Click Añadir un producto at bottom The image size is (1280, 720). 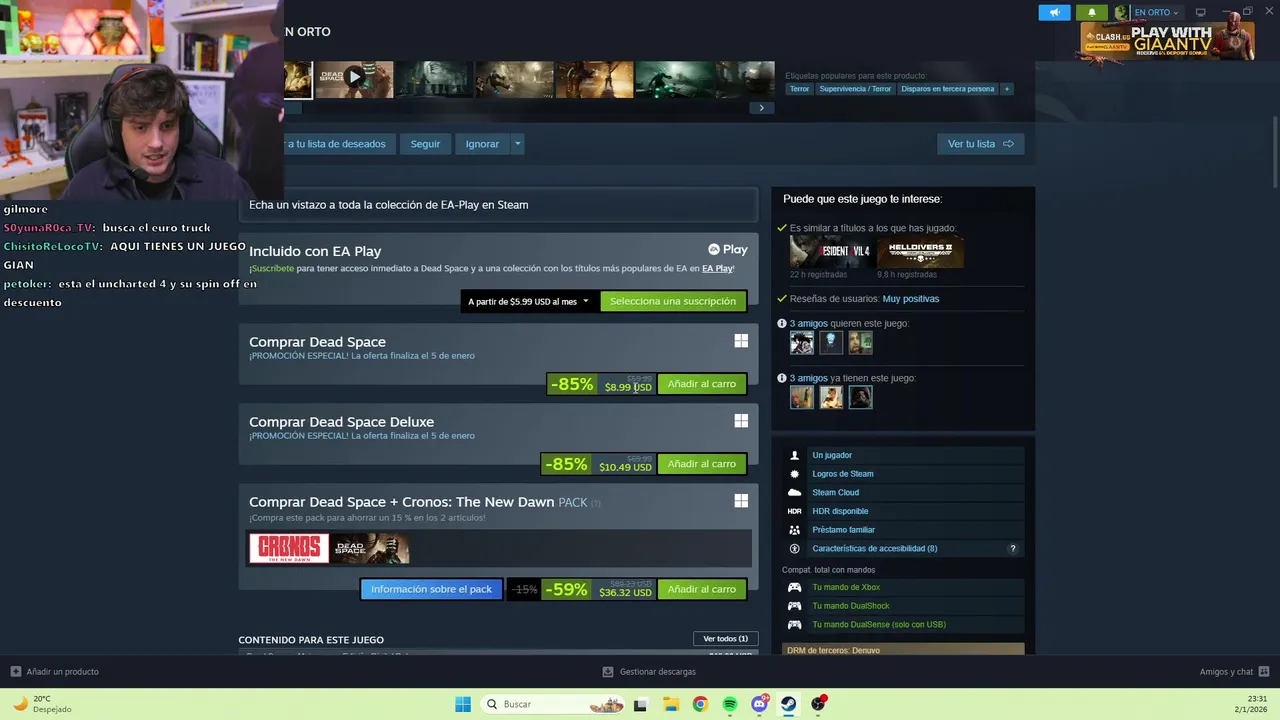[55, 672]
